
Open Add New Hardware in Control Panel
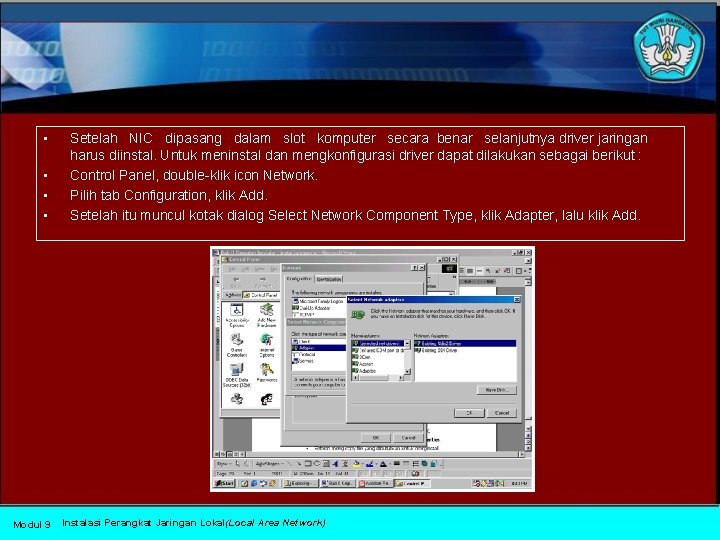point(267,316)
